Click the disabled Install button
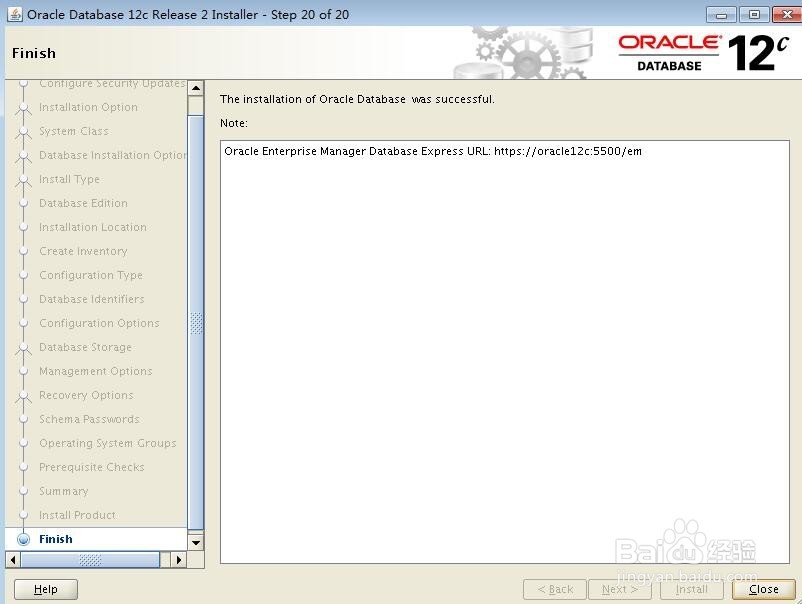Screen dimensions: 802x604 pyautogui.click(x=692, y=589)
